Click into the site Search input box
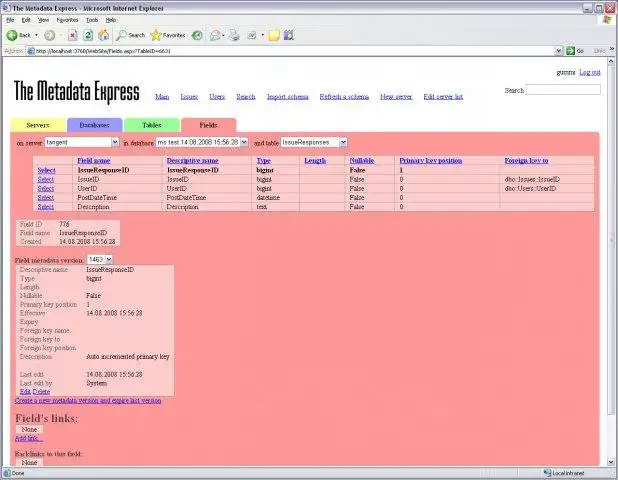The width and height of the screenshot is (618, 480). (x=563, y=90)
